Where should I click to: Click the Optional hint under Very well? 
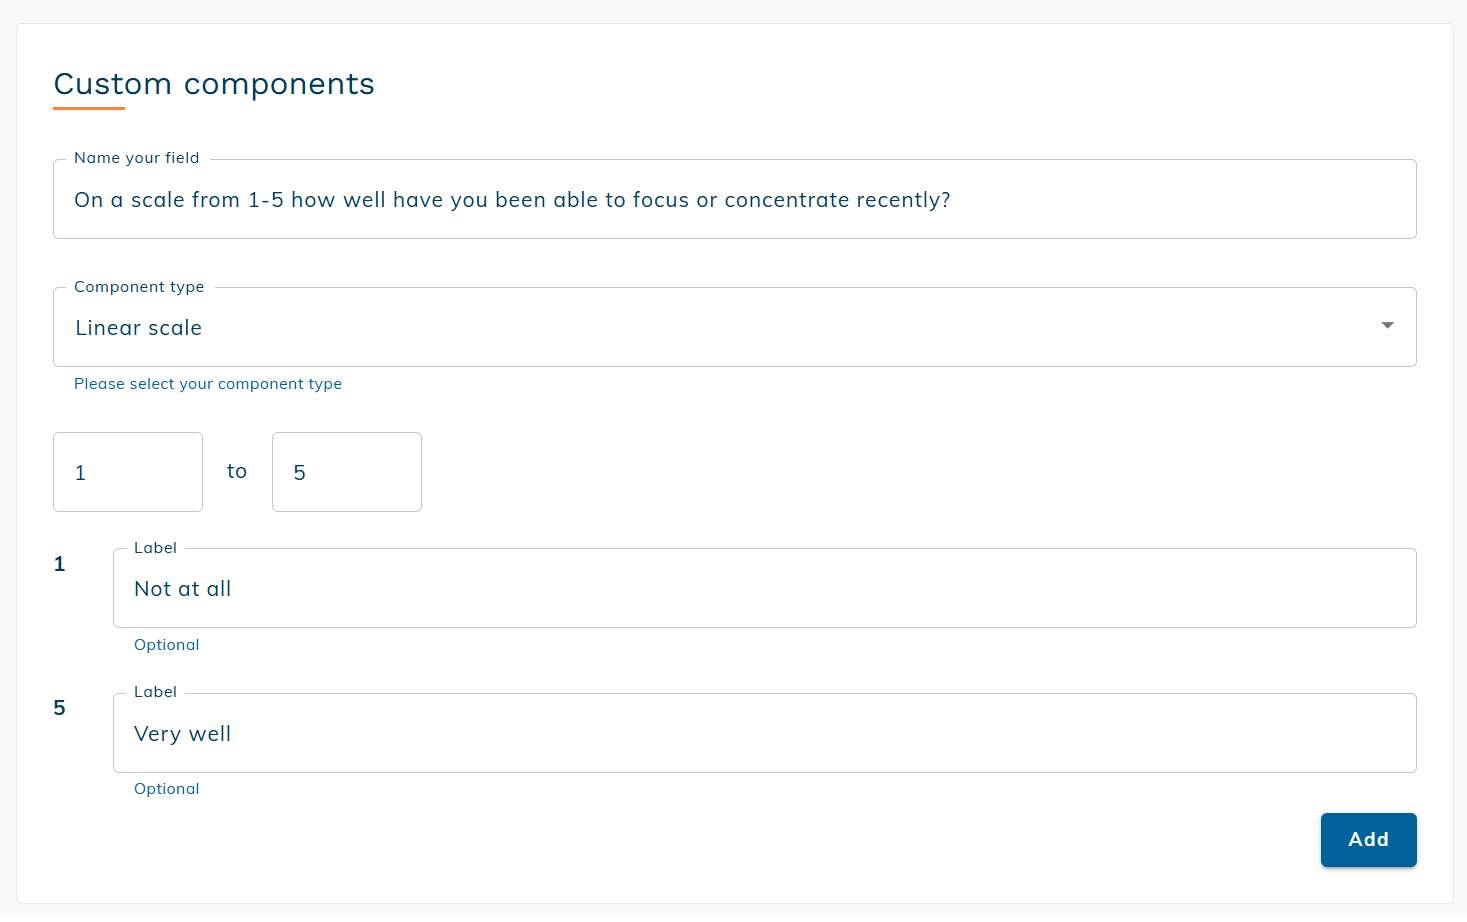click(166, 788)
